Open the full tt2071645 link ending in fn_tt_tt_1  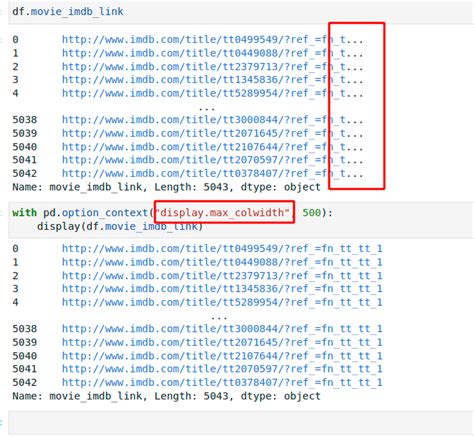(222, 342)
